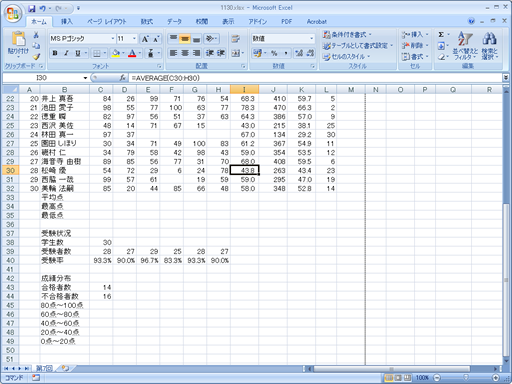This screenshot has height=384, width=512.
Task: Expand the Name Box dropdown arrow
Action: coord(85,78)
